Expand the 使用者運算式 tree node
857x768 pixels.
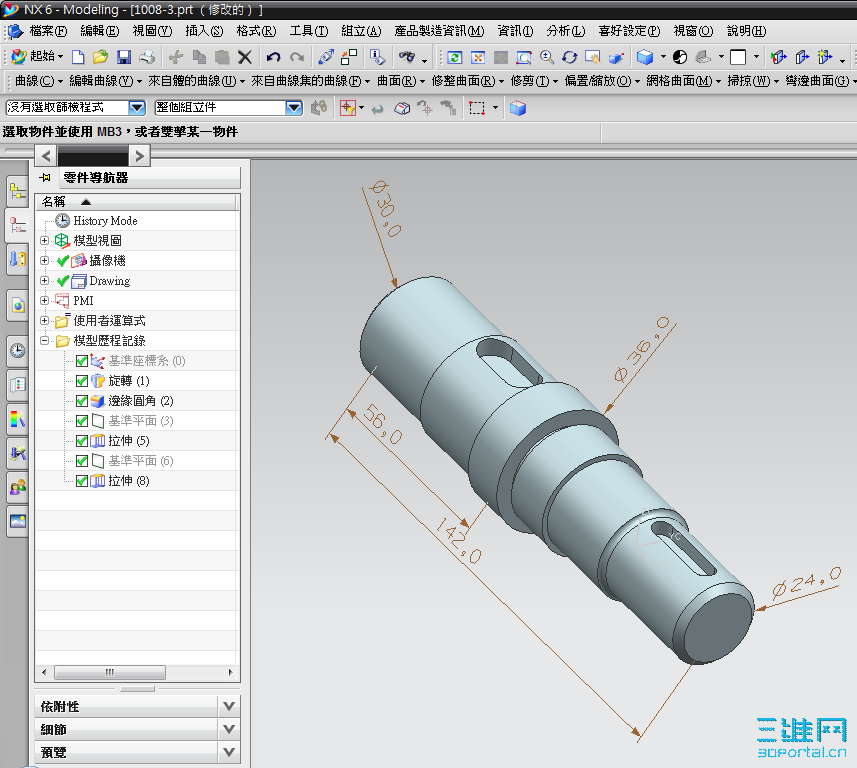tap(45, 320)
